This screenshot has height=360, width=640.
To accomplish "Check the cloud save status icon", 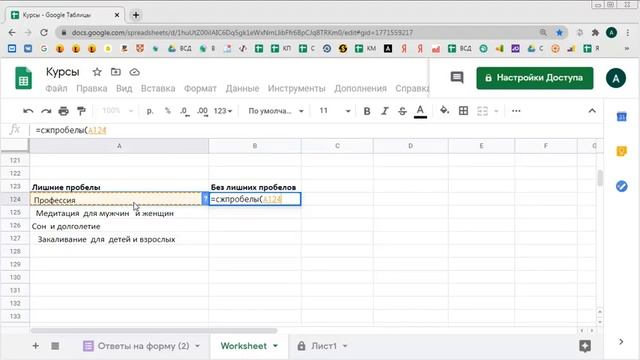I will [135, 72].
